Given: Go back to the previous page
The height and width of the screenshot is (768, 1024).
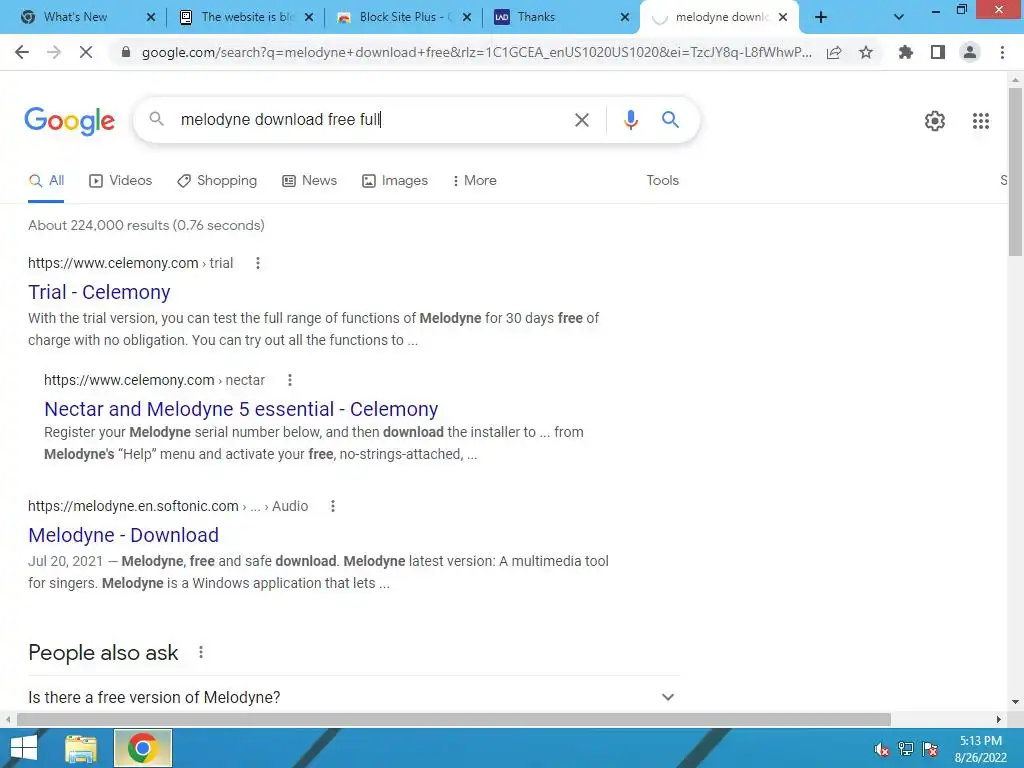Looking at the screenshot, I should click(22, 52).
